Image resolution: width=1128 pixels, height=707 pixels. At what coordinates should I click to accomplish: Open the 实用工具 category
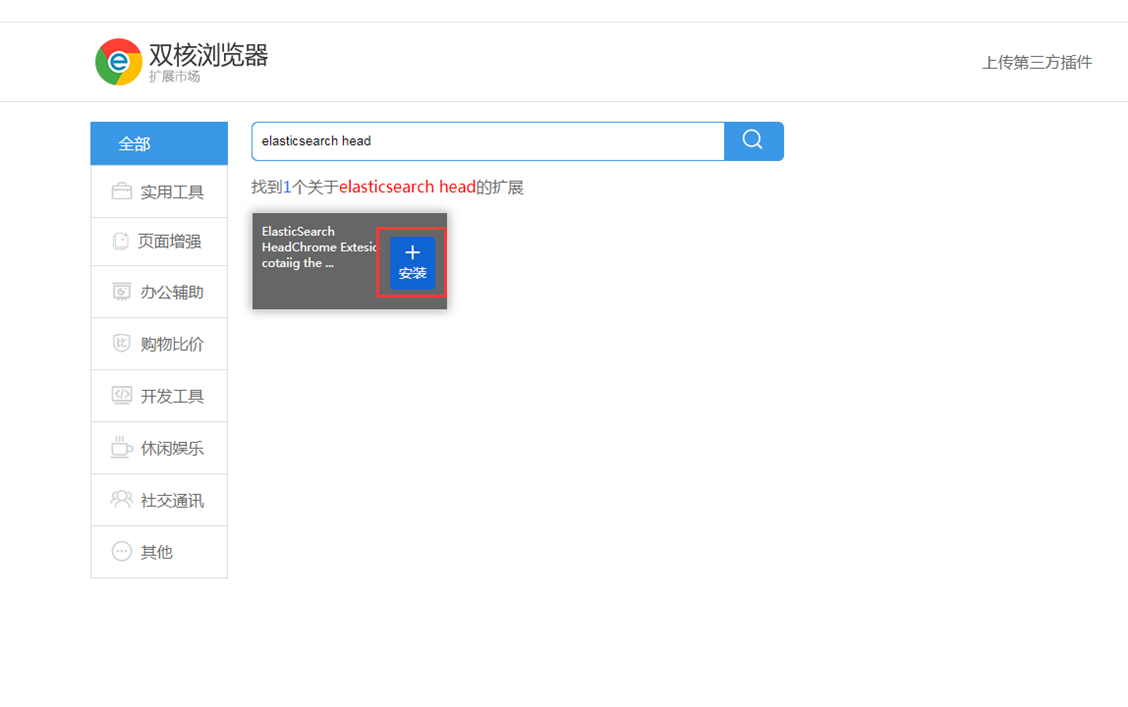pyautogui.click(x=159, y=191)
